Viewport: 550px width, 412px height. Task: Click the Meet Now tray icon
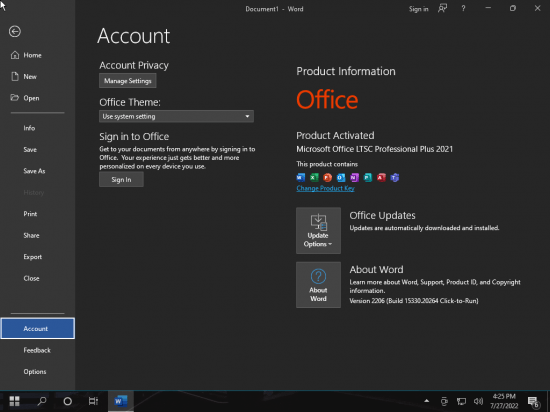[444, 401]
